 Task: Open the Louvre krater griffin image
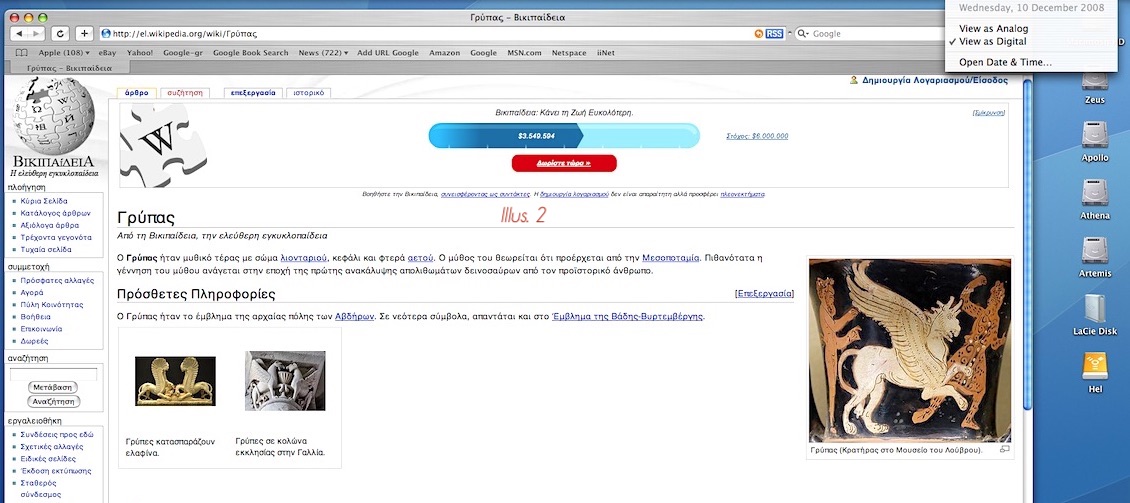click(909, 351)
